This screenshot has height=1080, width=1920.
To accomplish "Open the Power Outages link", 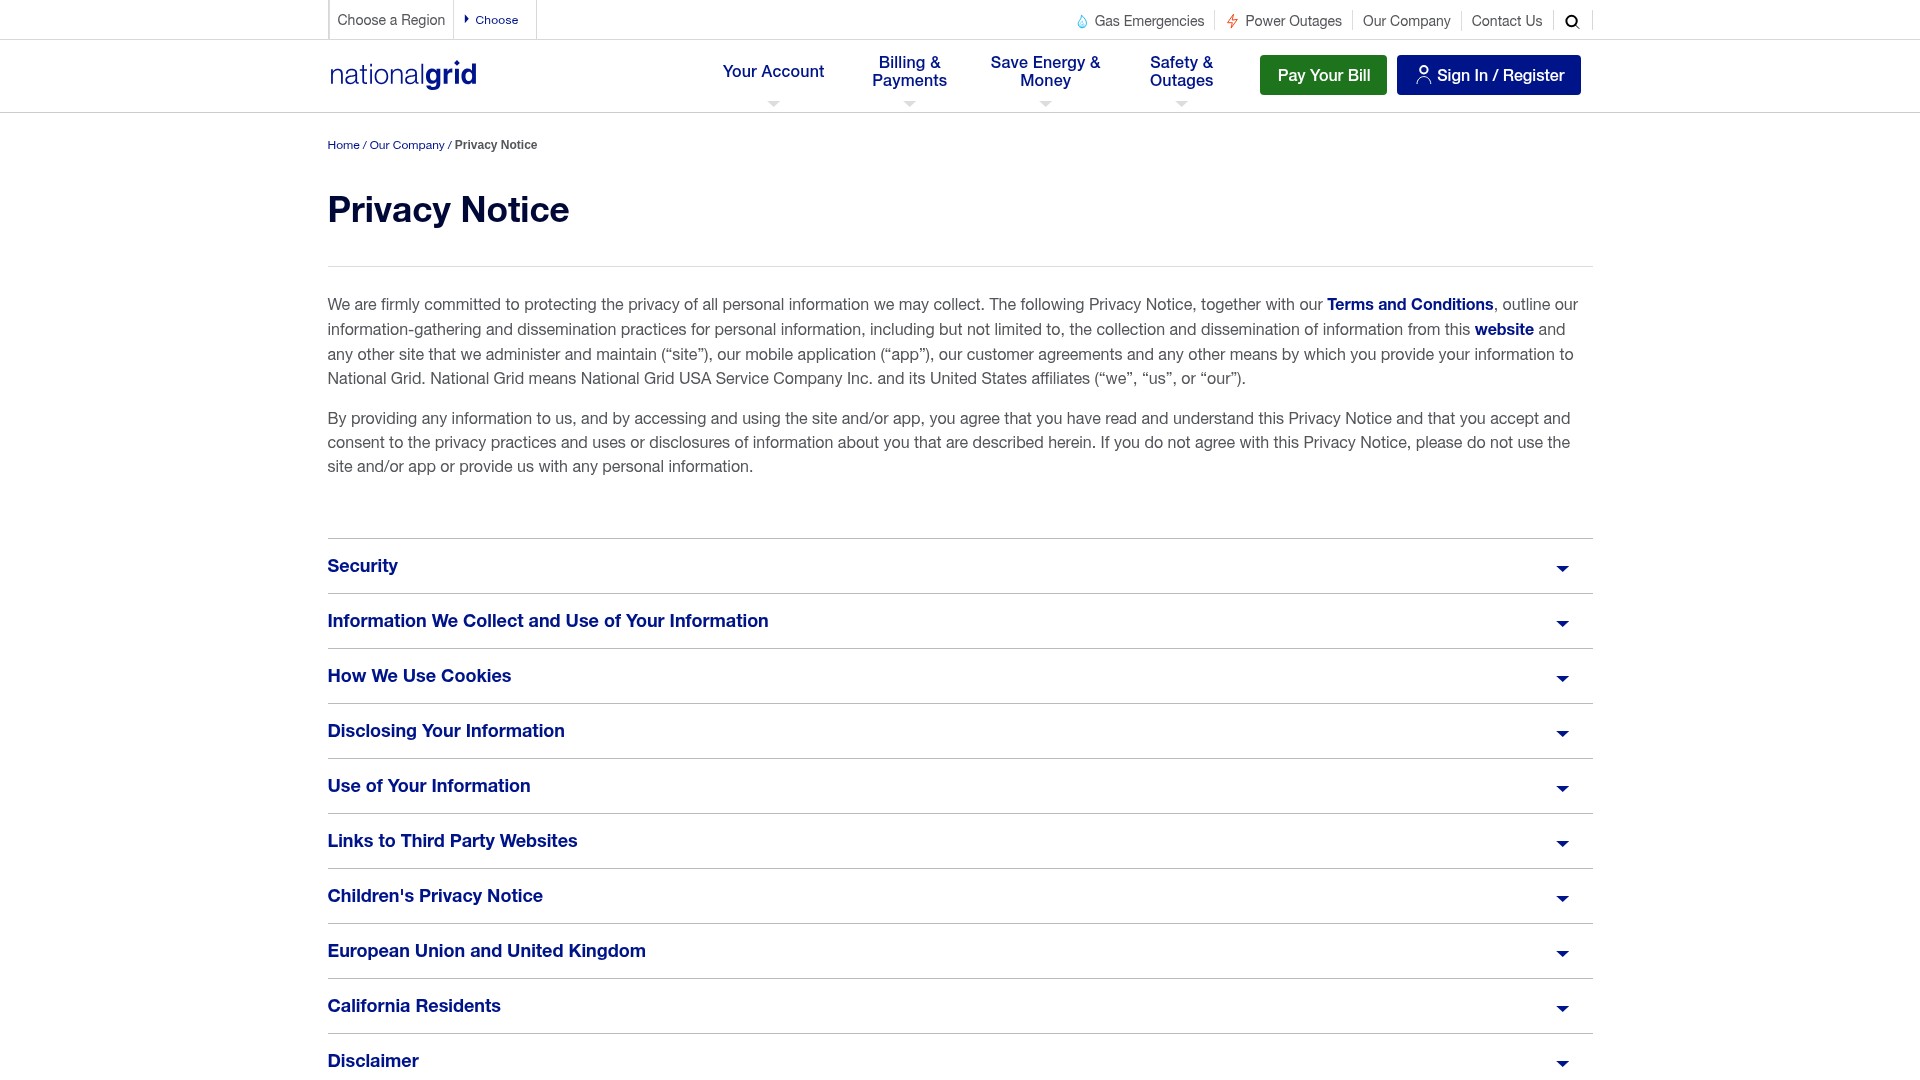I will [1293, 21].
